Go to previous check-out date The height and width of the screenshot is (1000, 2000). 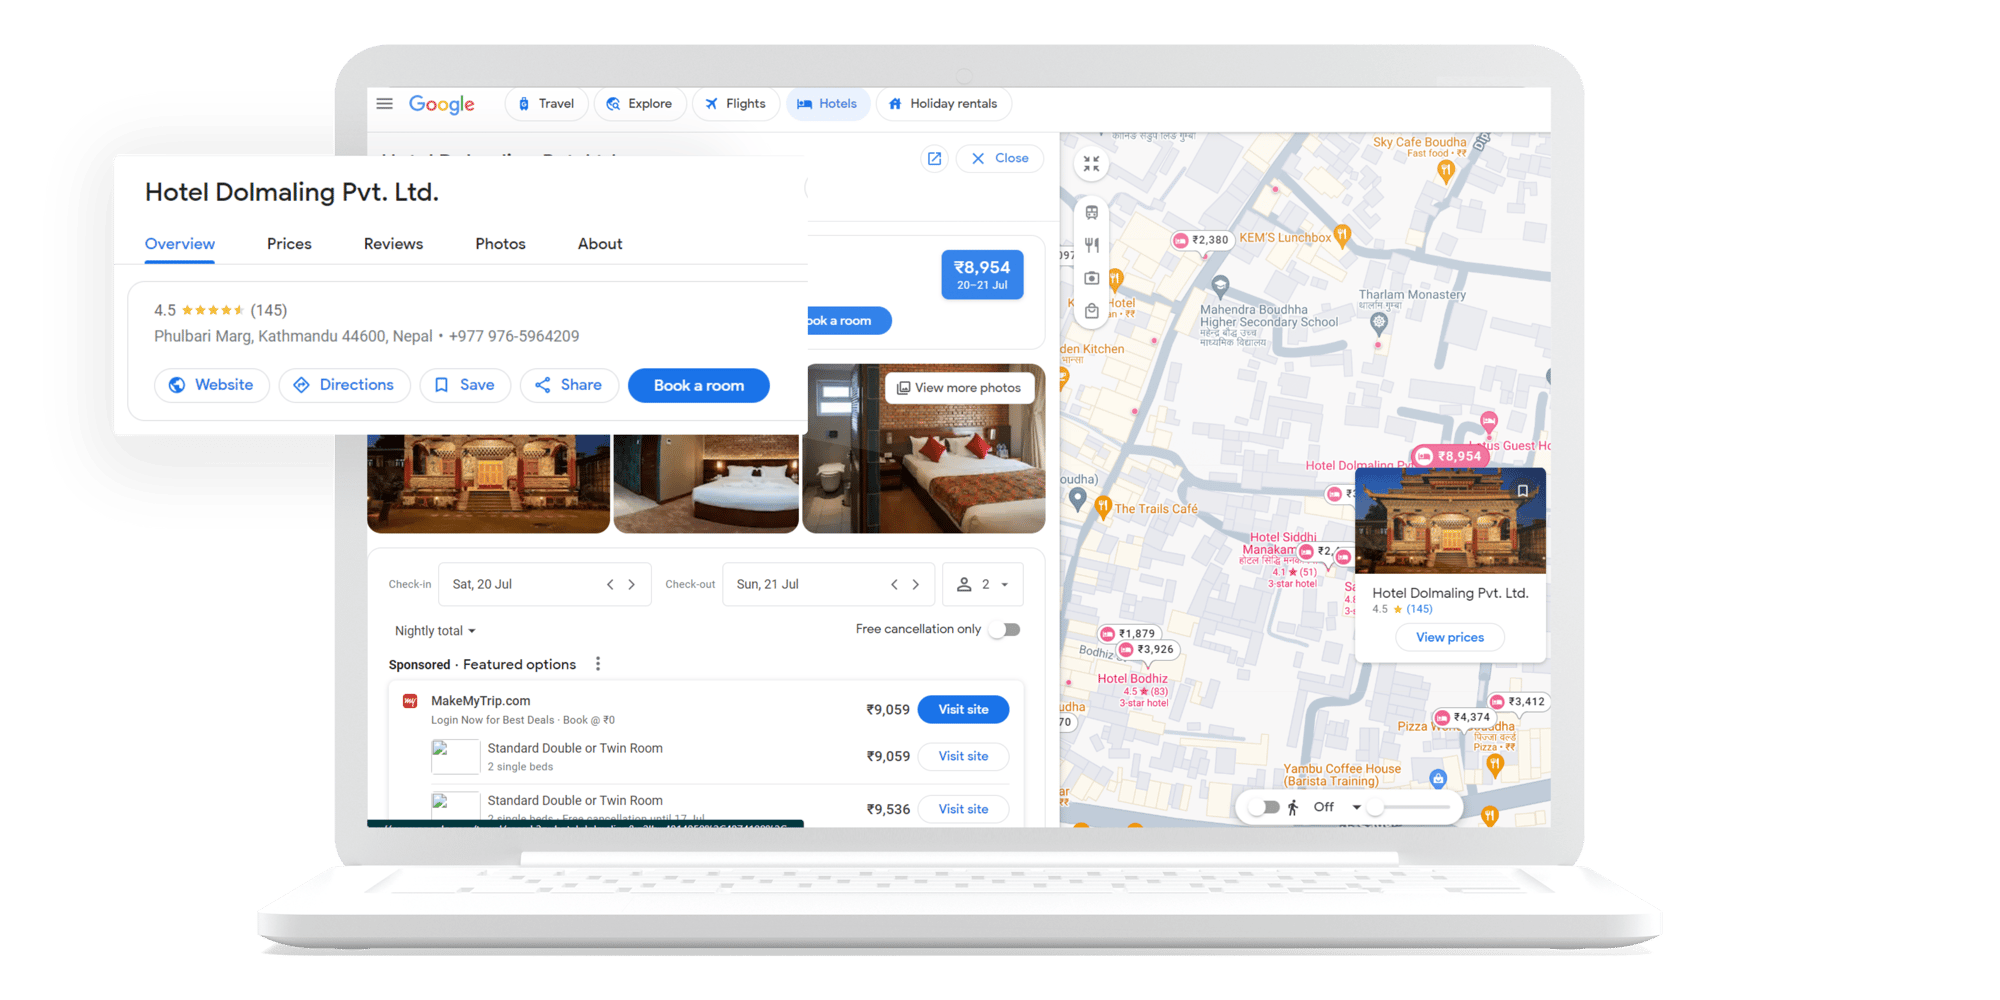(894, 585)
